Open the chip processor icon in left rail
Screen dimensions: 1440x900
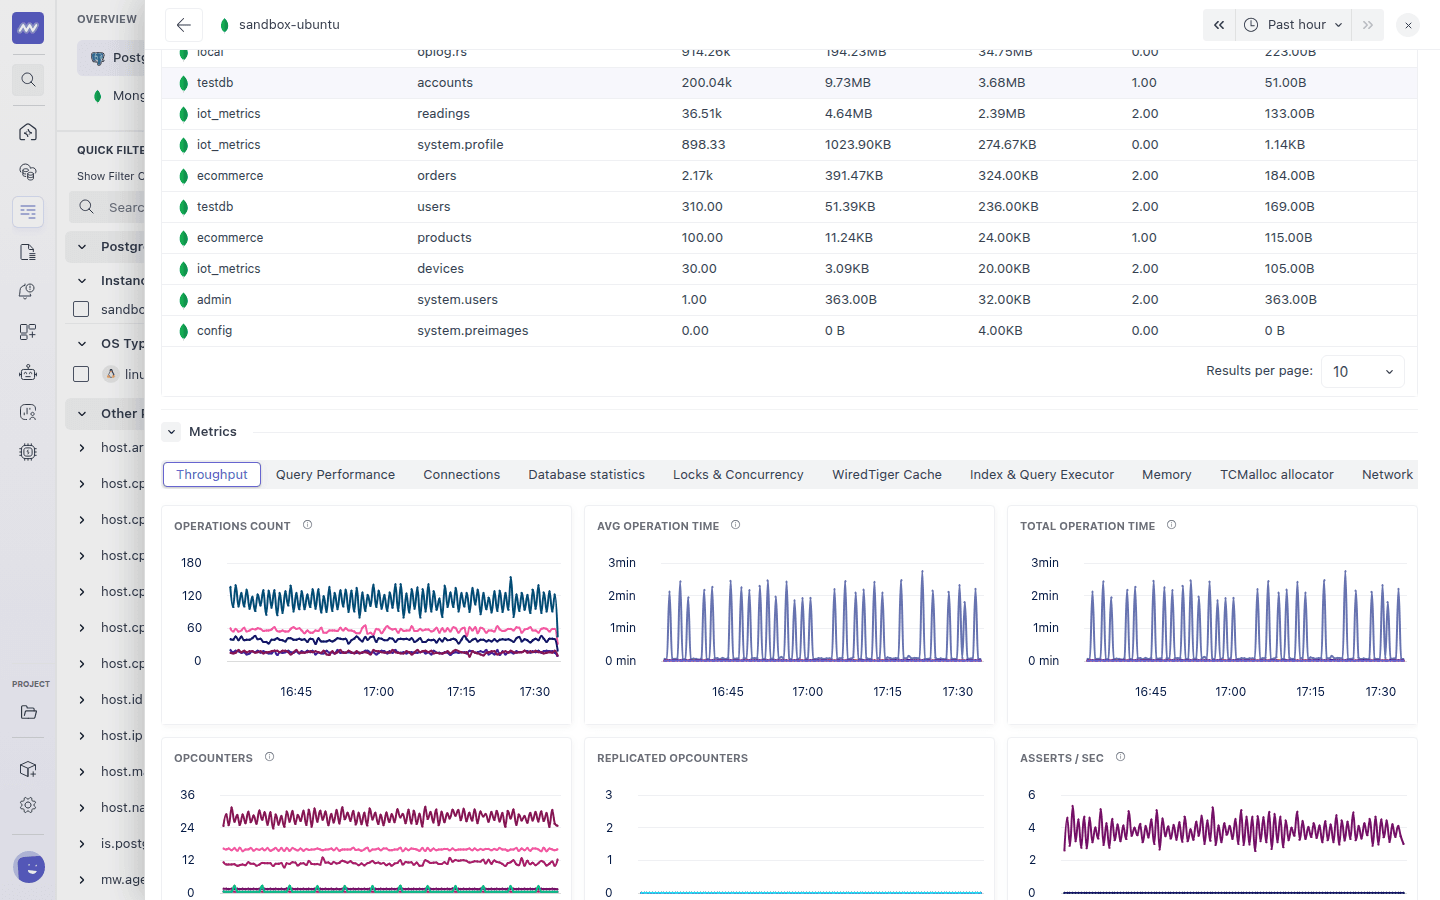click(28, 452)
